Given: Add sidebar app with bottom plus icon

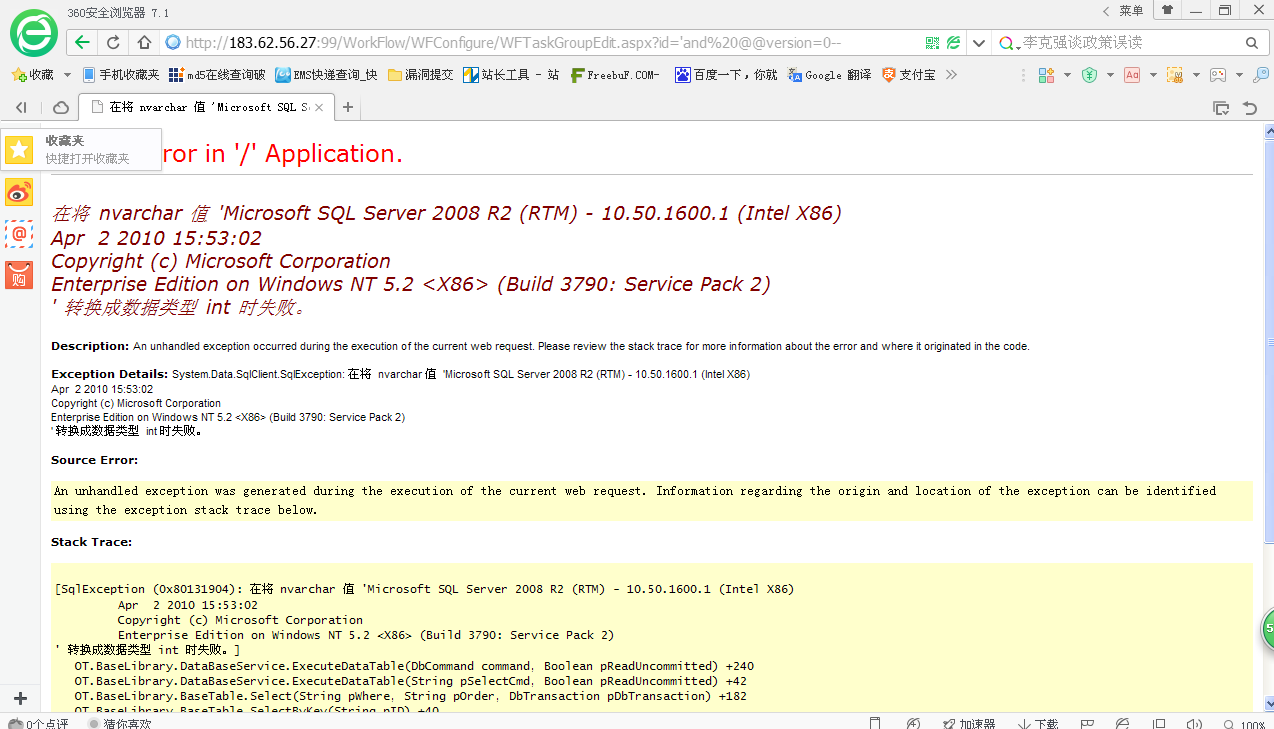Looking at the screenshot, I should [20, 698].
